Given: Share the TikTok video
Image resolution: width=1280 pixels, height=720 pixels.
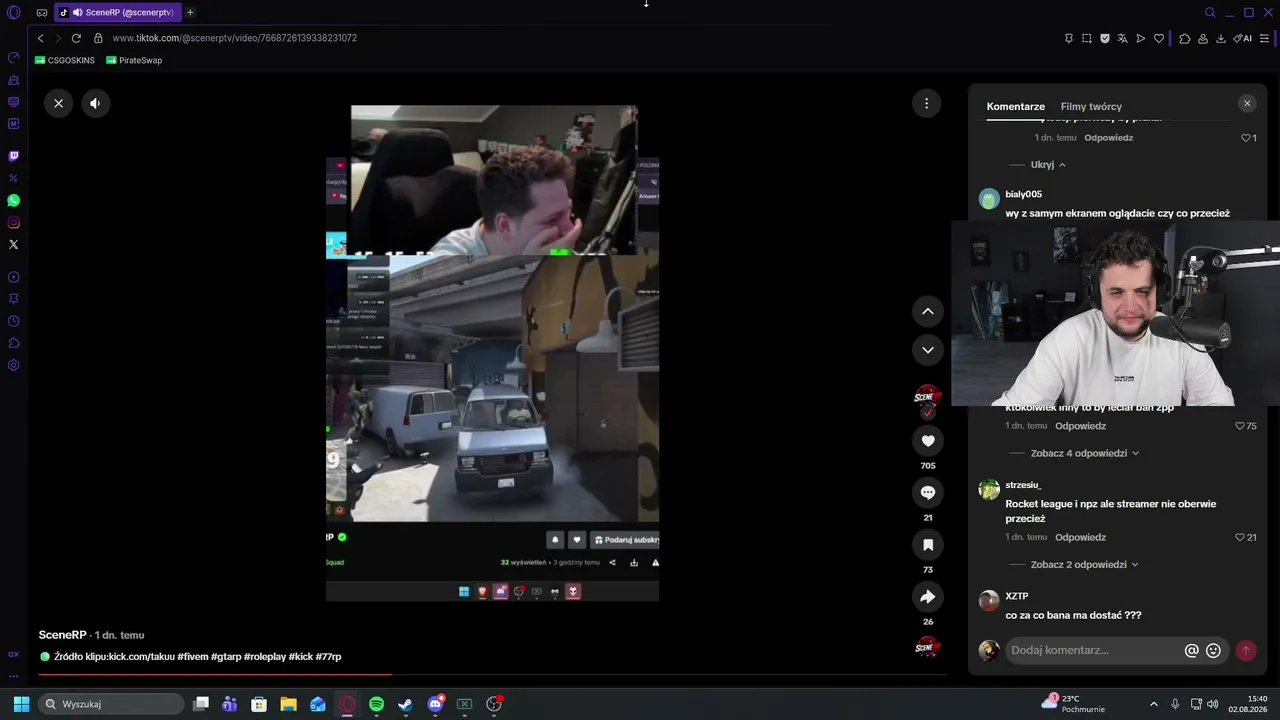Looking at the screenshot, I should pyautogui.click(x=928, y=597).
